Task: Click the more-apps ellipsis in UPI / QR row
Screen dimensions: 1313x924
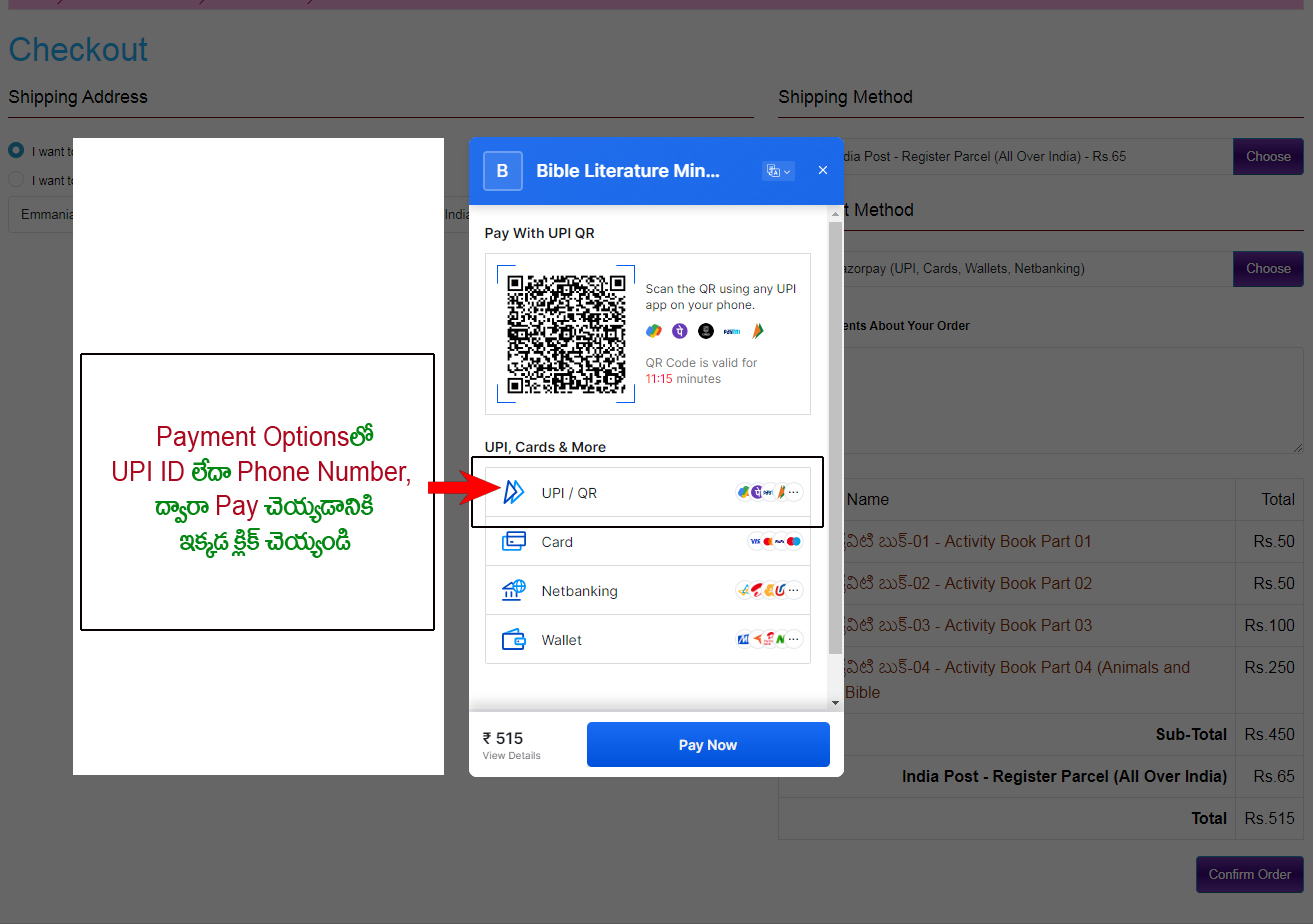Action: pyautogui.click(x=794, y=492)
